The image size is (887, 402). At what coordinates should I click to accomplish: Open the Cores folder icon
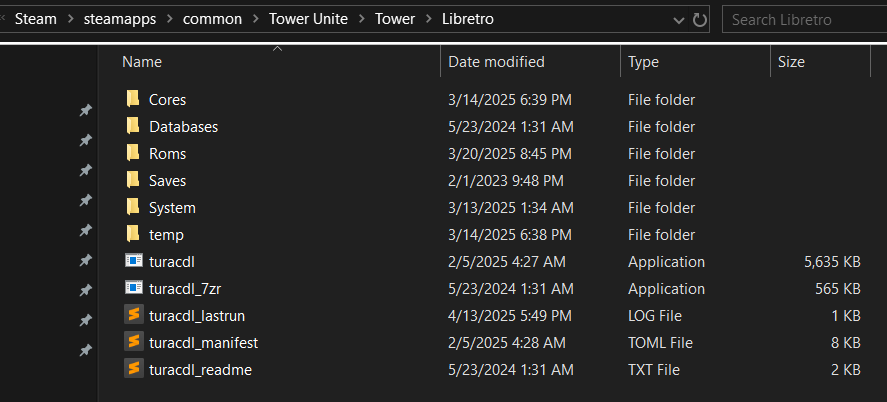tap(133, 100)
